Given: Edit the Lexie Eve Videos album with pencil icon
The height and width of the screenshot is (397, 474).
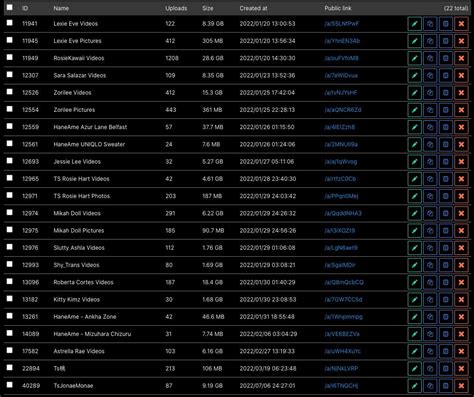Looking at the screenshot, I should point(414,24).
